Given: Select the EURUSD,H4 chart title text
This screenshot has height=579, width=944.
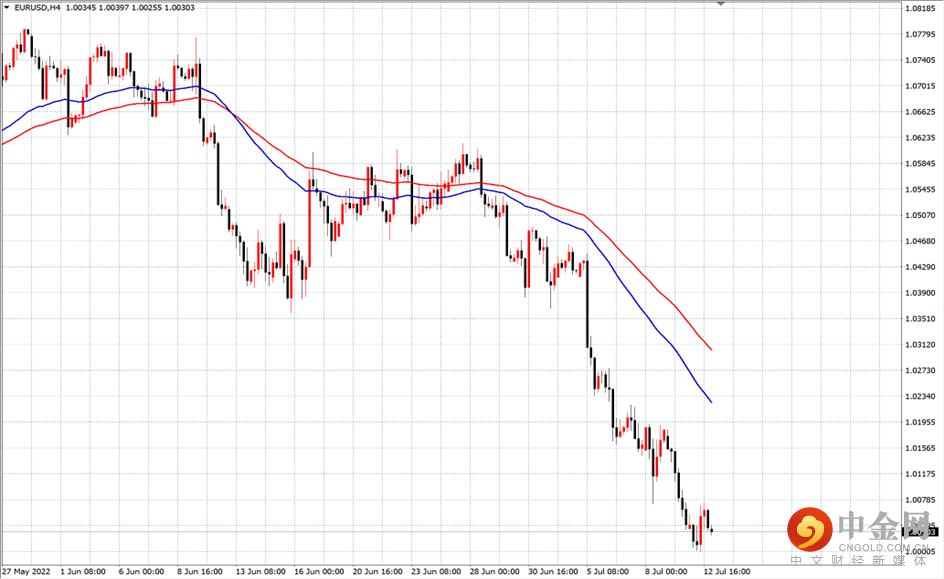Looking at the screenshot, I should [37, 7].
